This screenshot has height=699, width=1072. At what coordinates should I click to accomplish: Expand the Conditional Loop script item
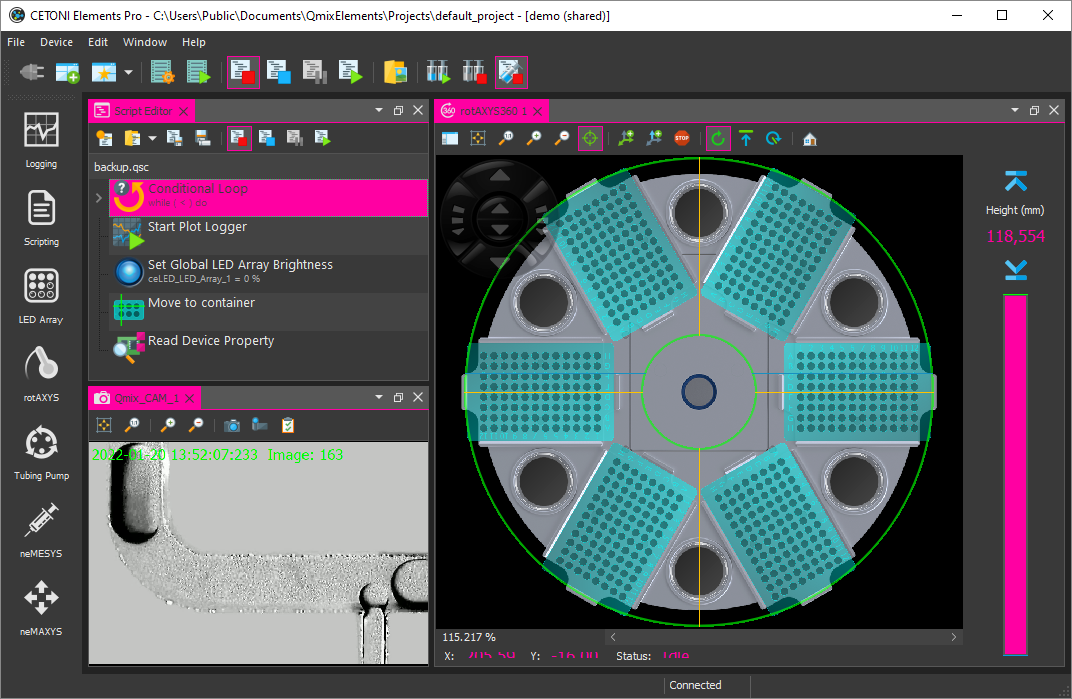pos(98,198)
